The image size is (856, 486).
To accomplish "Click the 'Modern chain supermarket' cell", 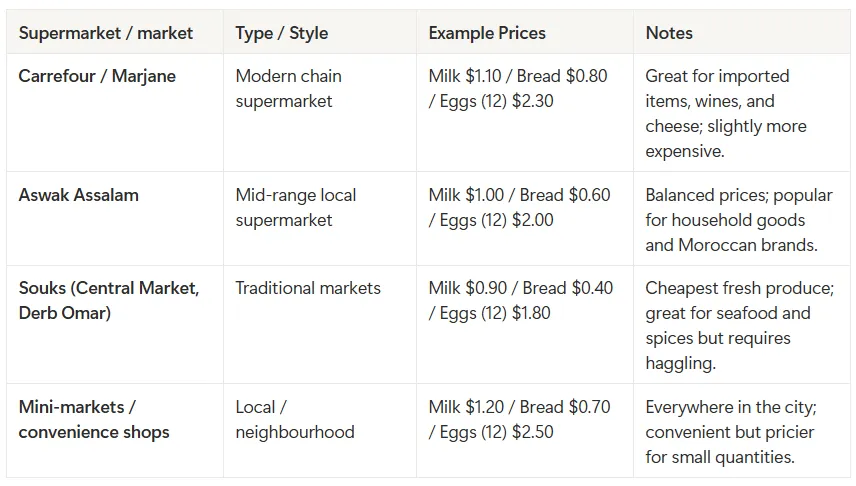I will (288, 88).
